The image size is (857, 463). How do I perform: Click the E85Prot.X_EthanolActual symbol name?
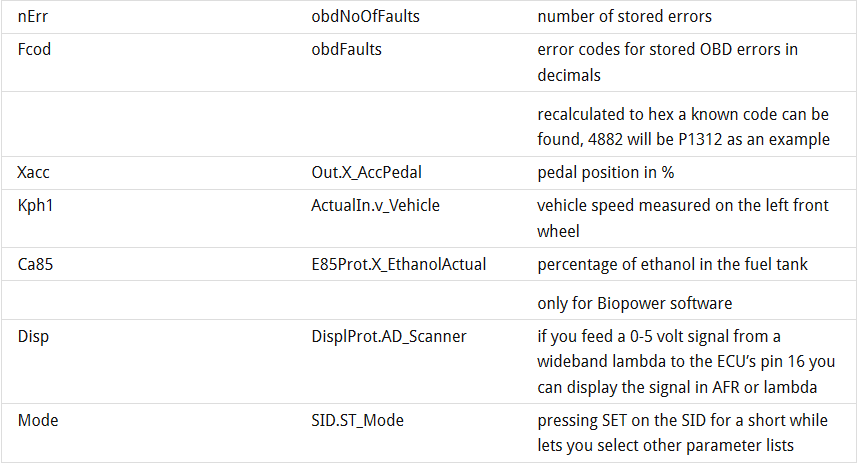pyautogui.click(x=398, y=265)
